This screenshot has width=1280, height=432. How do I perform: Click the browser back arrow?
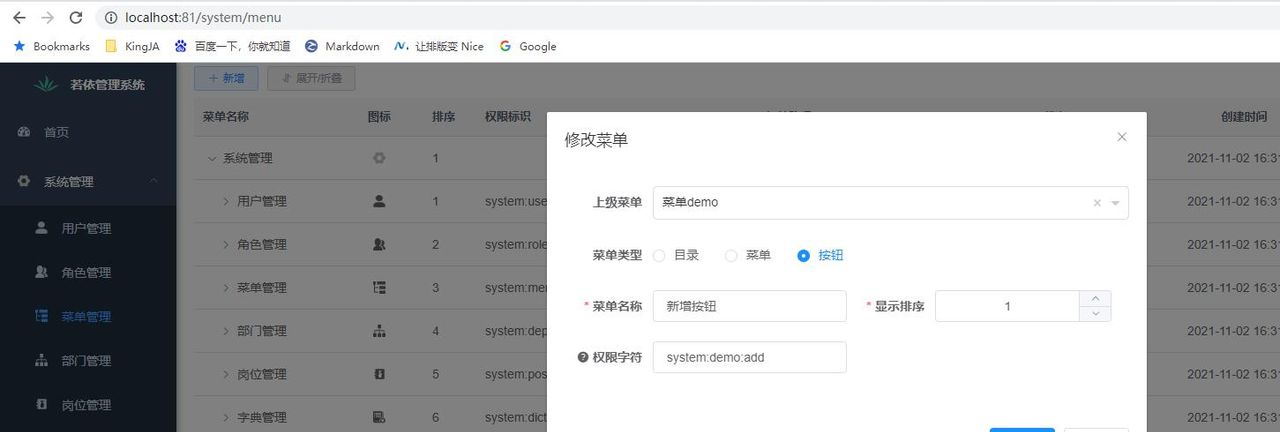point(19,18)
